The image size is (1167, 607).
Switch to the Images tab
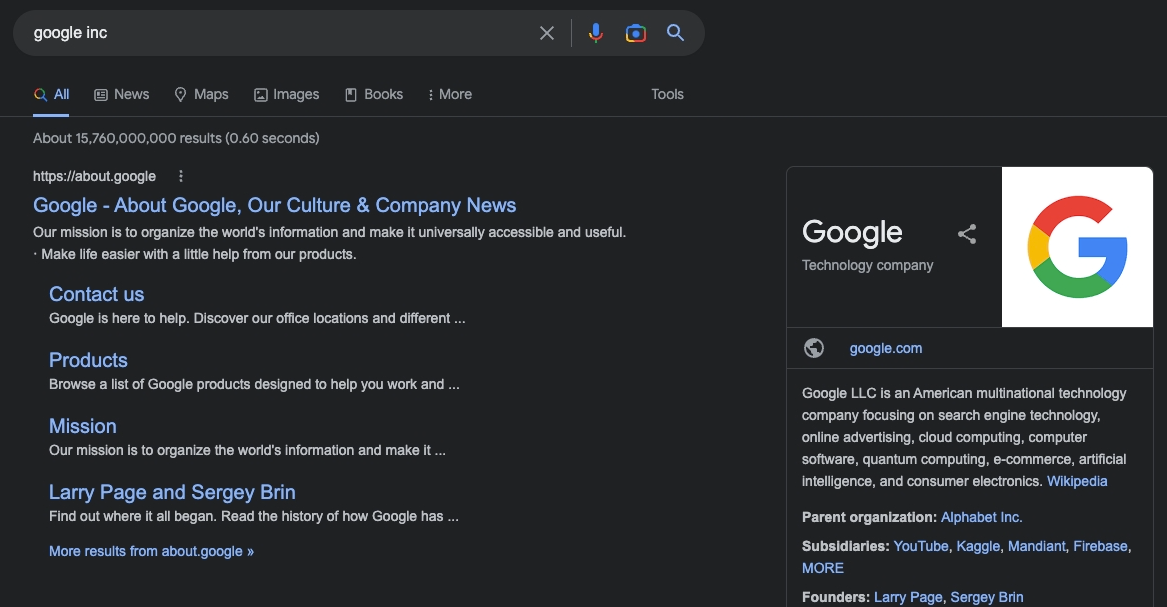click(287, 94)
